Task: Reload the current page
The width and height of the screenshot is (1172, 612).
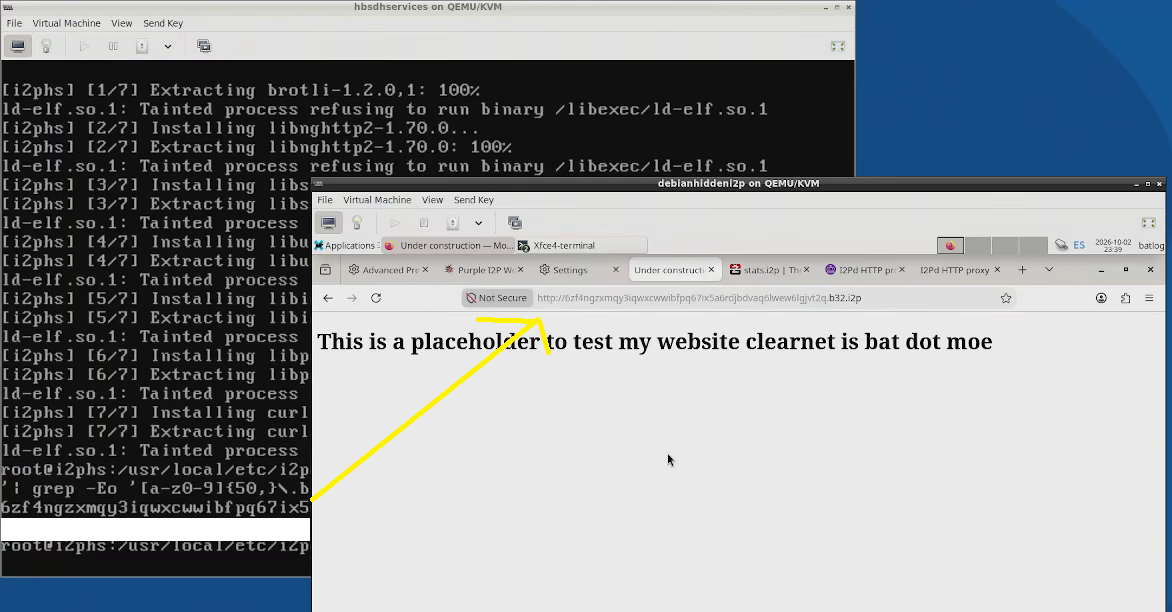Action: coord(376,298)
